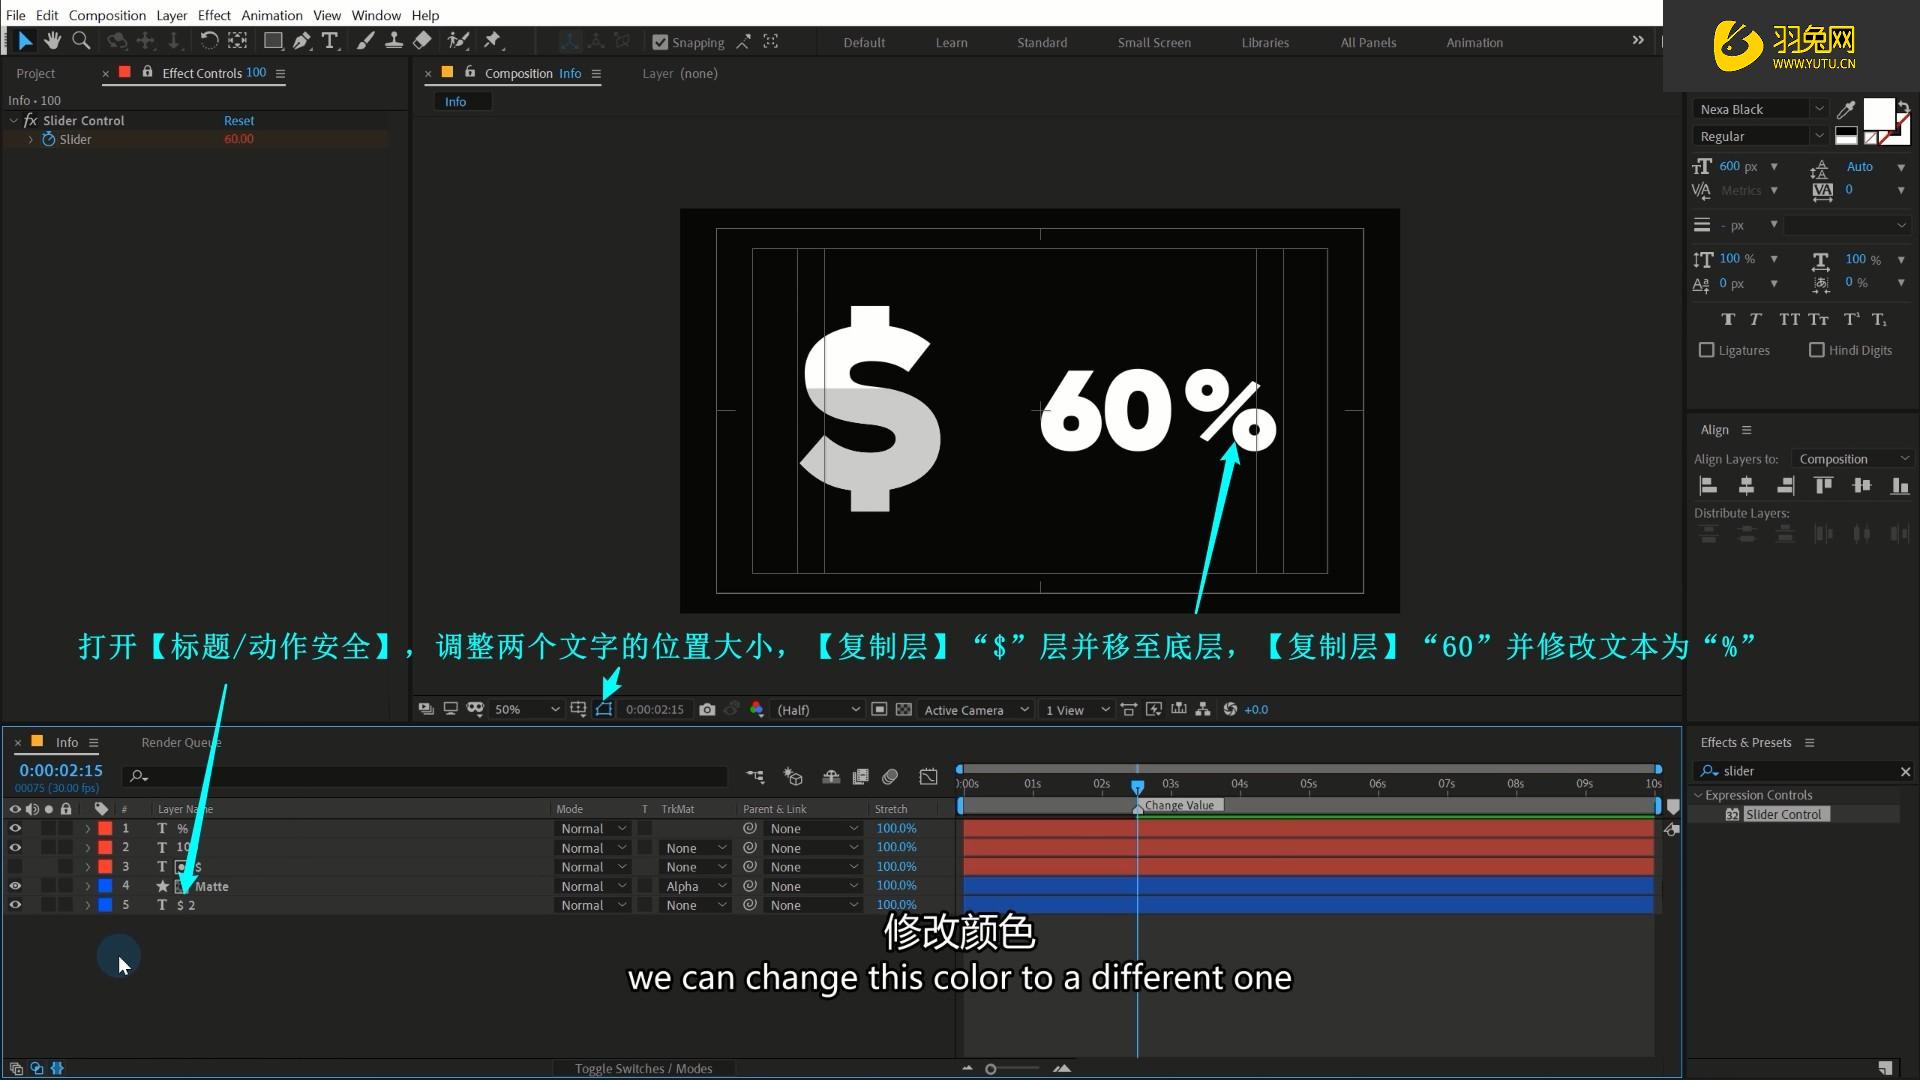Take snapshot with camera icon

point(707,710)
